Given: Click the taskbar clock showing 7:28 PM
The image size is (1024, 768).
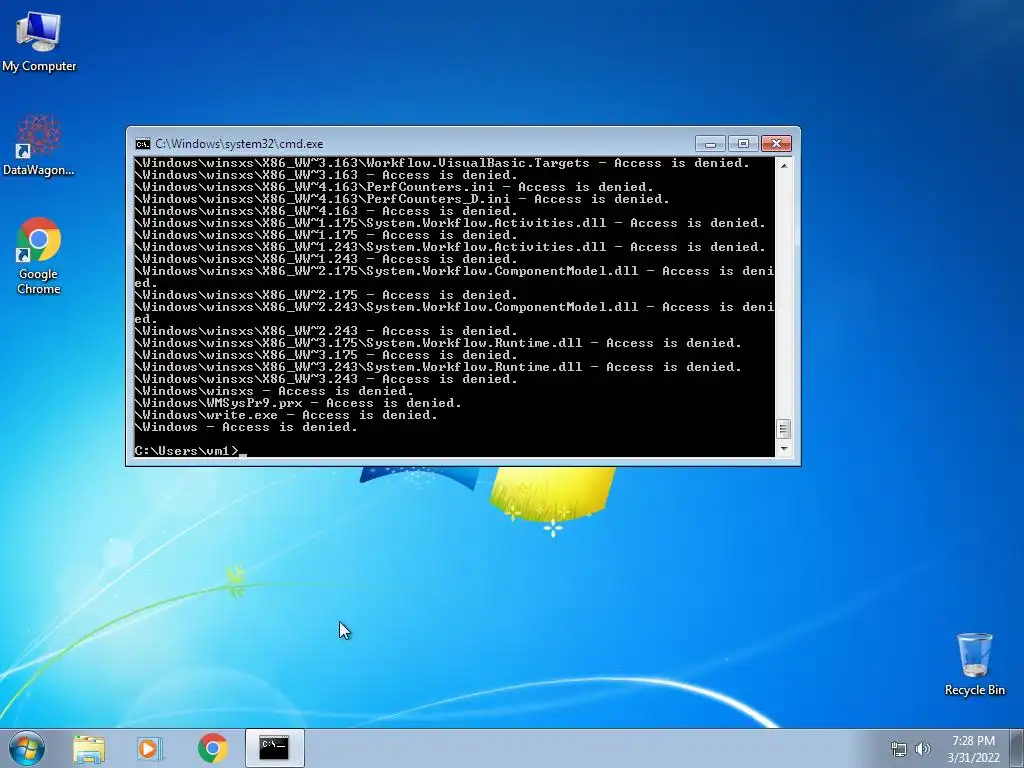Looking at the screenshot, I should (x=973, y=741).
